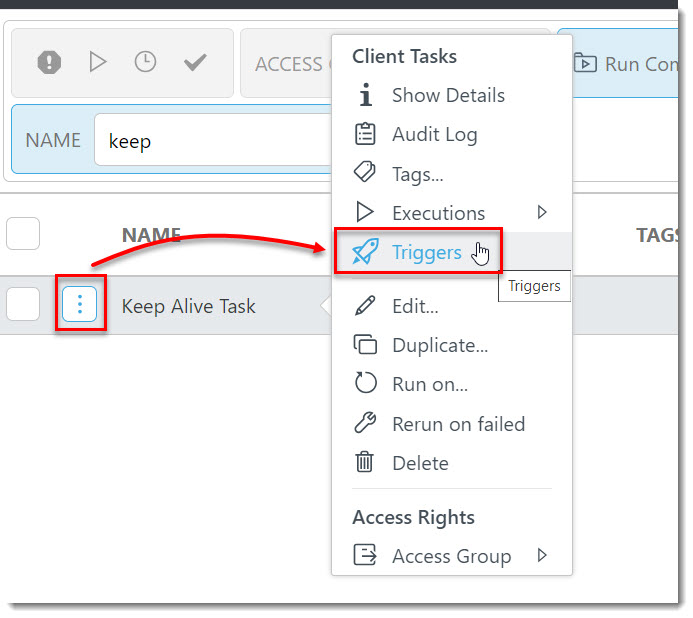Filter tasks by scheduled clock icon
Screen dimensions: 693x618
(145, 61)
